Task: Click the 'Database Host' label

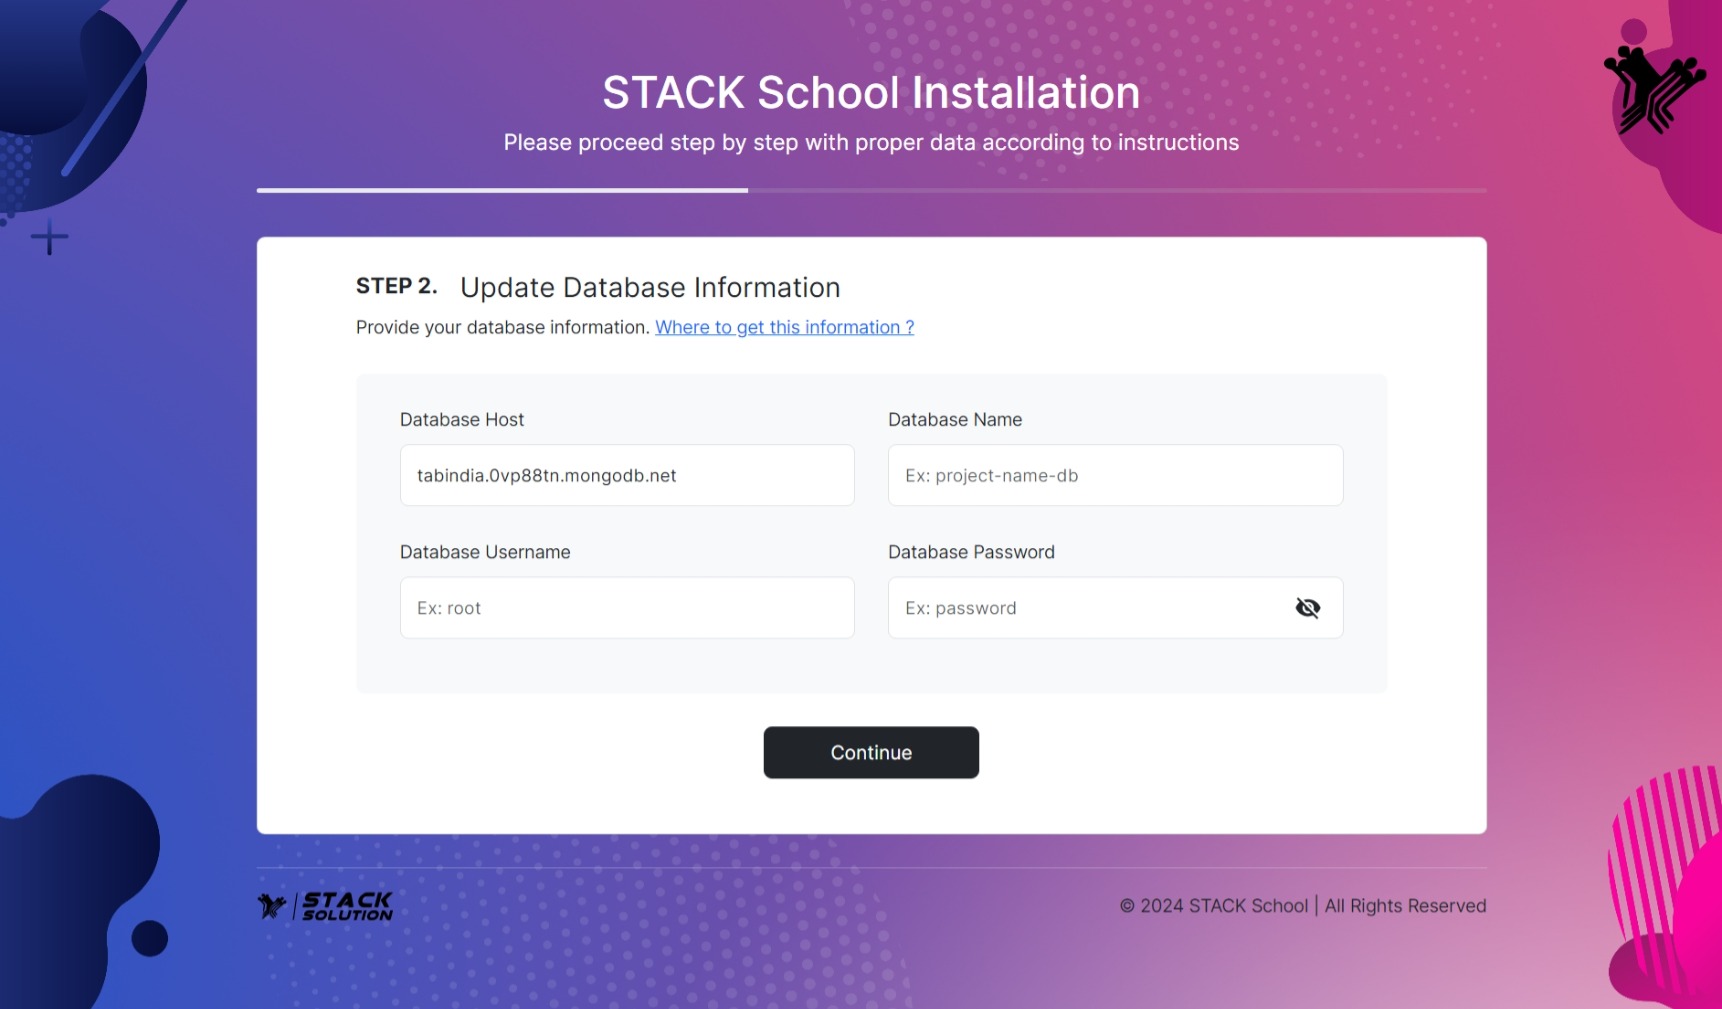Action: pyautogui.click(x=461, y=420)
